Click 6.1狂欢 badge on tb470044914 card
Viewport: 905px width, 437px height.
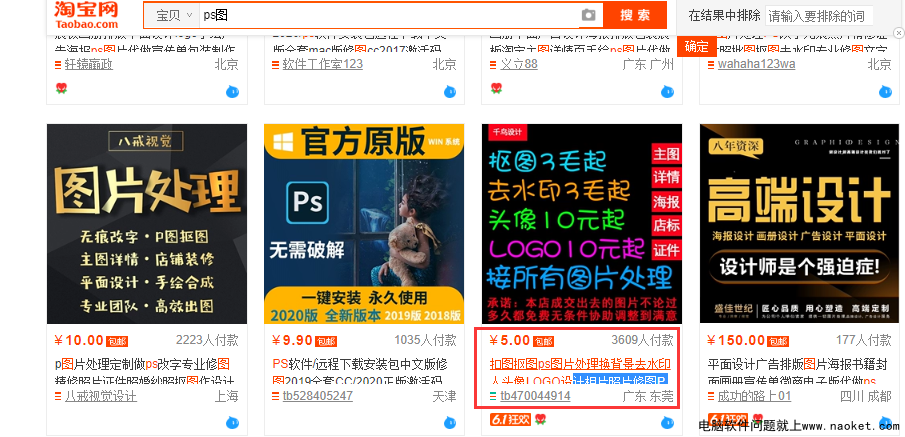[510, 420]
